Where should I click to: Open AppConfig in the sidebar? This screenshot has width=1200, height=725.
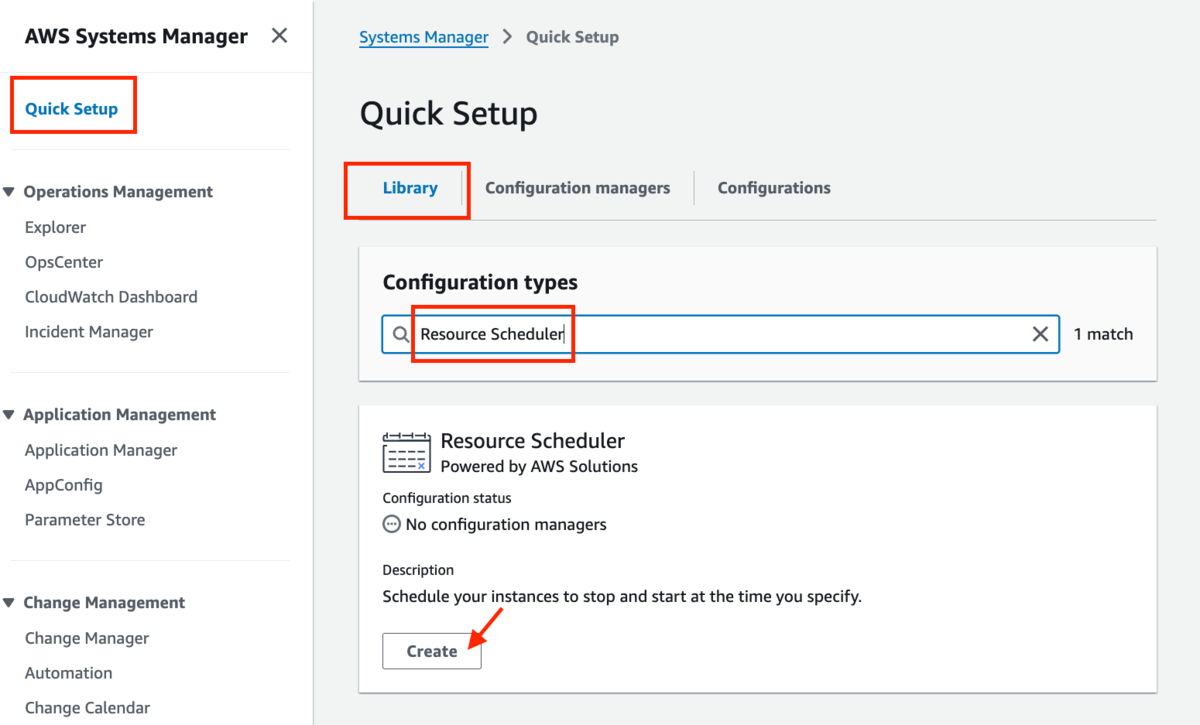[x=64, y=485]
